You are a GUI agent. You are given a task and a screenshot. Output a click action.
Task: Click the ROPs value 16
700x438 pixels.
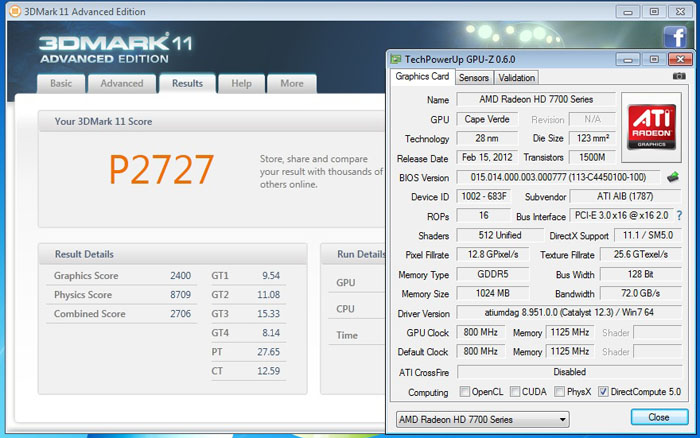point(483,216)
